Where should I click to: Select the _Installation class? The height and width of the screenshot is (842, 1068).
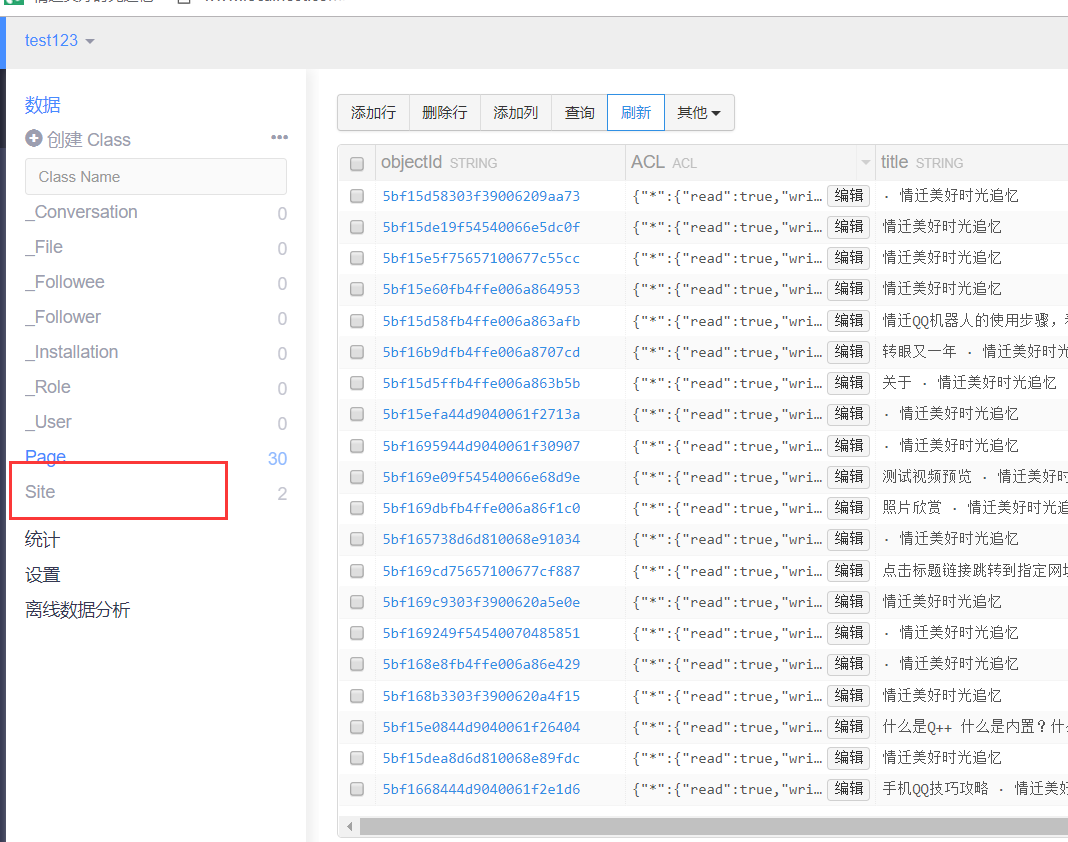(x=72, y=352)
